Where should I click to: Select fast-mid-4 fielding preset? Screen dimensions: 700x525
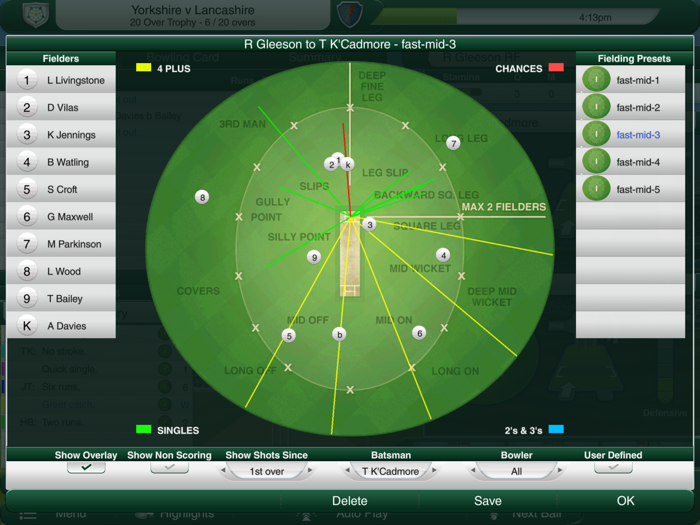(630, 161)
